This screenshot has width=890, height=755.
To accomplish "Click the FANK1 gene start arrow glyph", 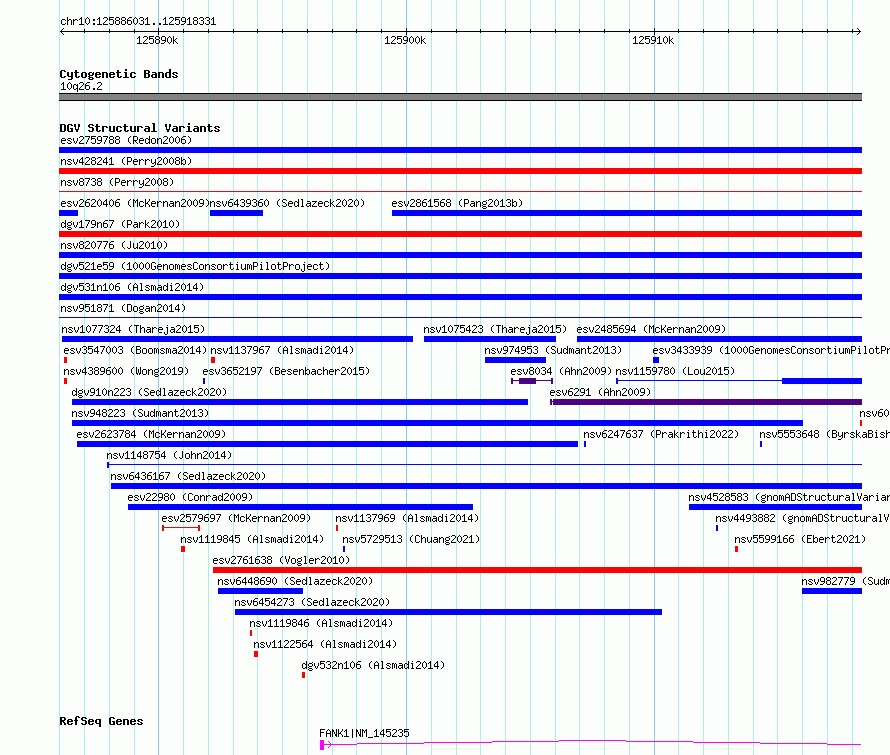I will pos(325,745).
